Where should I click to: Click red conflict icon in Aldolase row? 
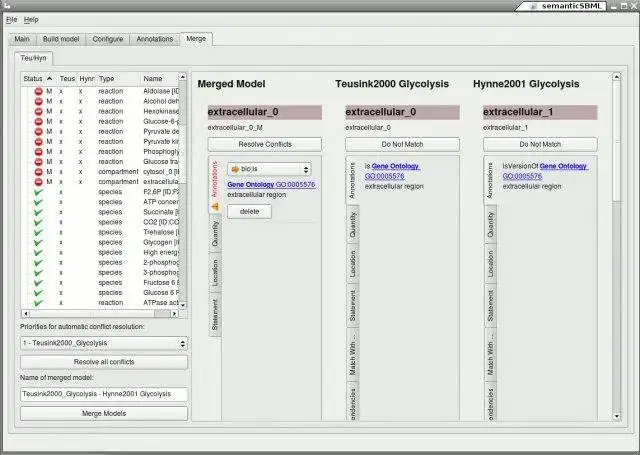(x=38, y=91)
